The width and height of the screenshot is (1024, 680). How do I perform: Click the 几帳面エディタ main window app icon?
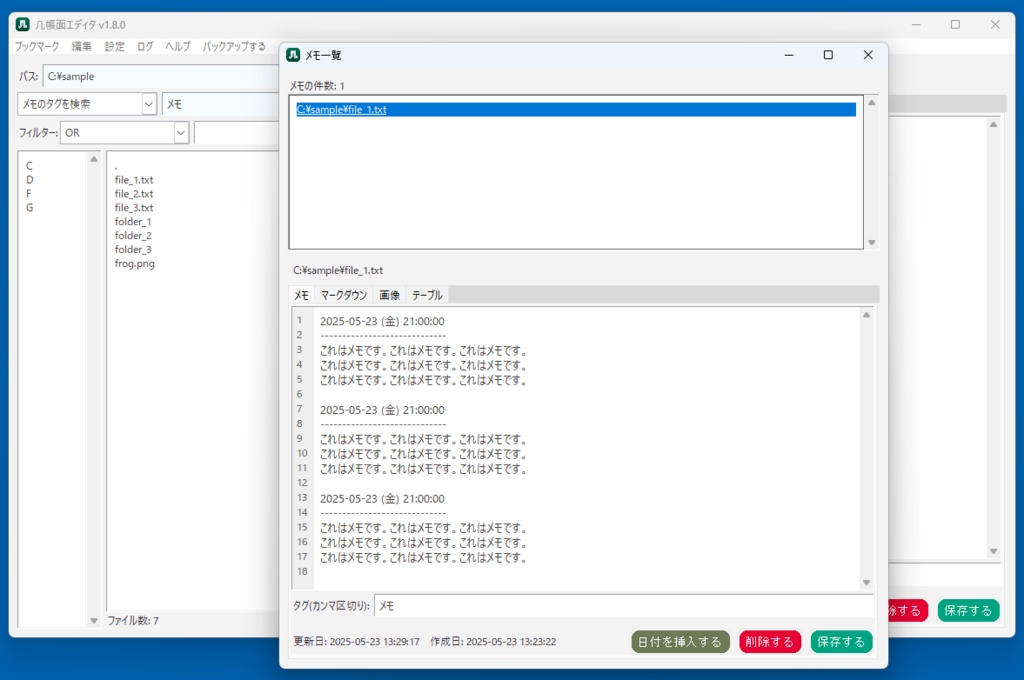click(x=23, y=24)
